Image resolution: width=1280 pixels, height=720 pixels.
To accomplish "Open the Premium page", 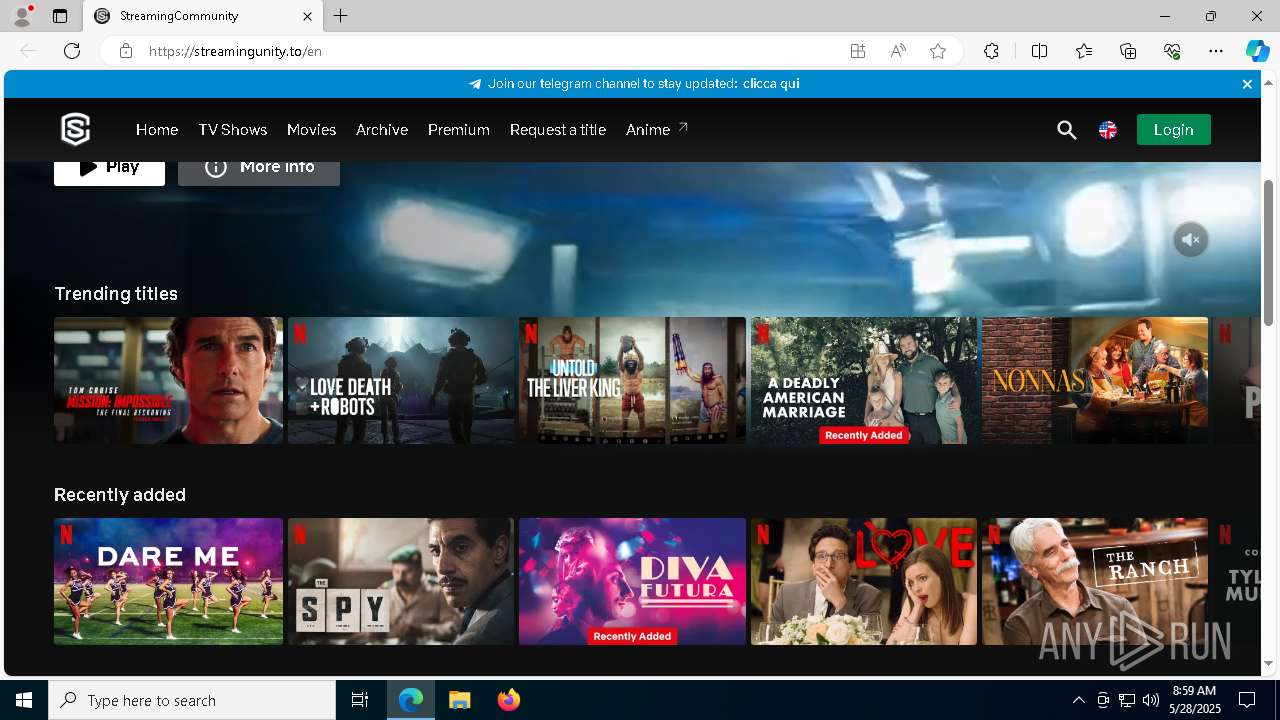I will 459,130.
